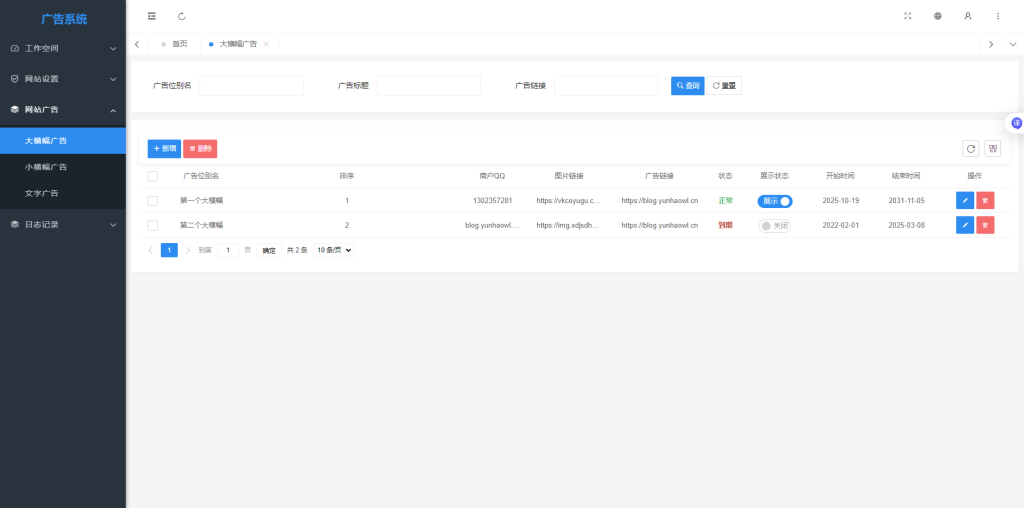Collapse the sidebar menu icon

tap(151, 16)
